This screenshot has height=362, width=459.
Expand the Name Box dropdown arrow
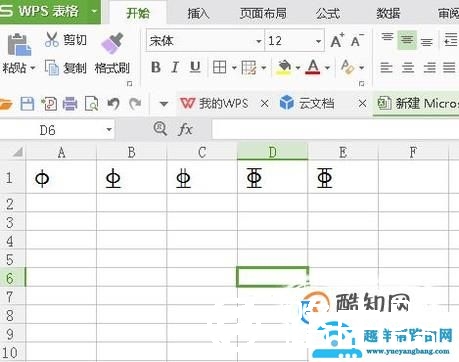click(x=109, y=130)
